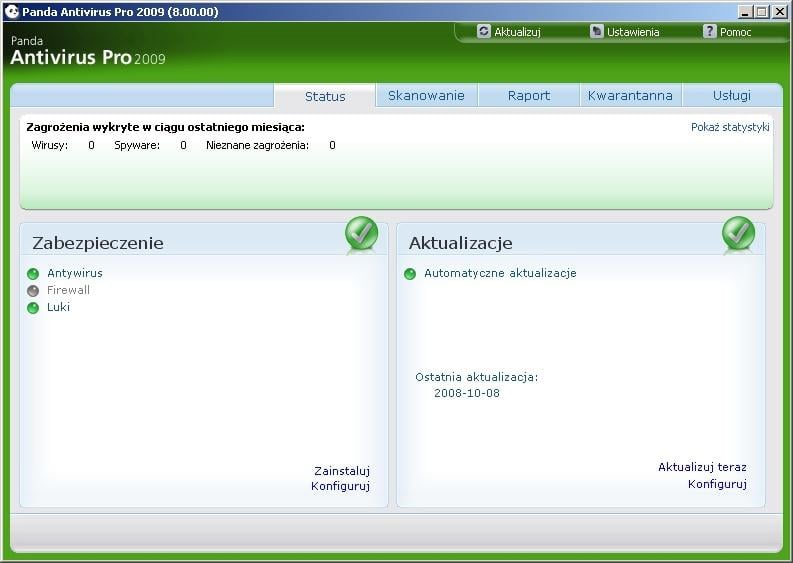The image size is (793, 563).
Task: Select the Luki entry
Action: tap(58, 307)
